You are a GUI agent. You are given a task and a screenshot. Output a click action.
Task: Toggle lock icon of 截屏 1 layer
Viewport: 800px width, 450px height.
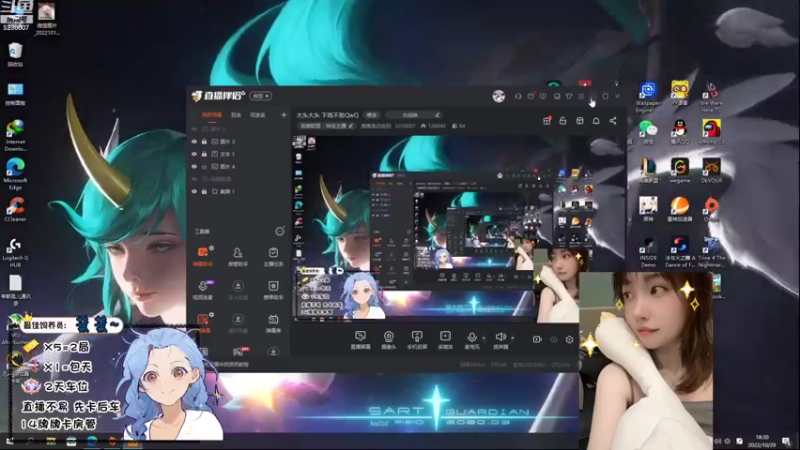click(x=204, y=191)
